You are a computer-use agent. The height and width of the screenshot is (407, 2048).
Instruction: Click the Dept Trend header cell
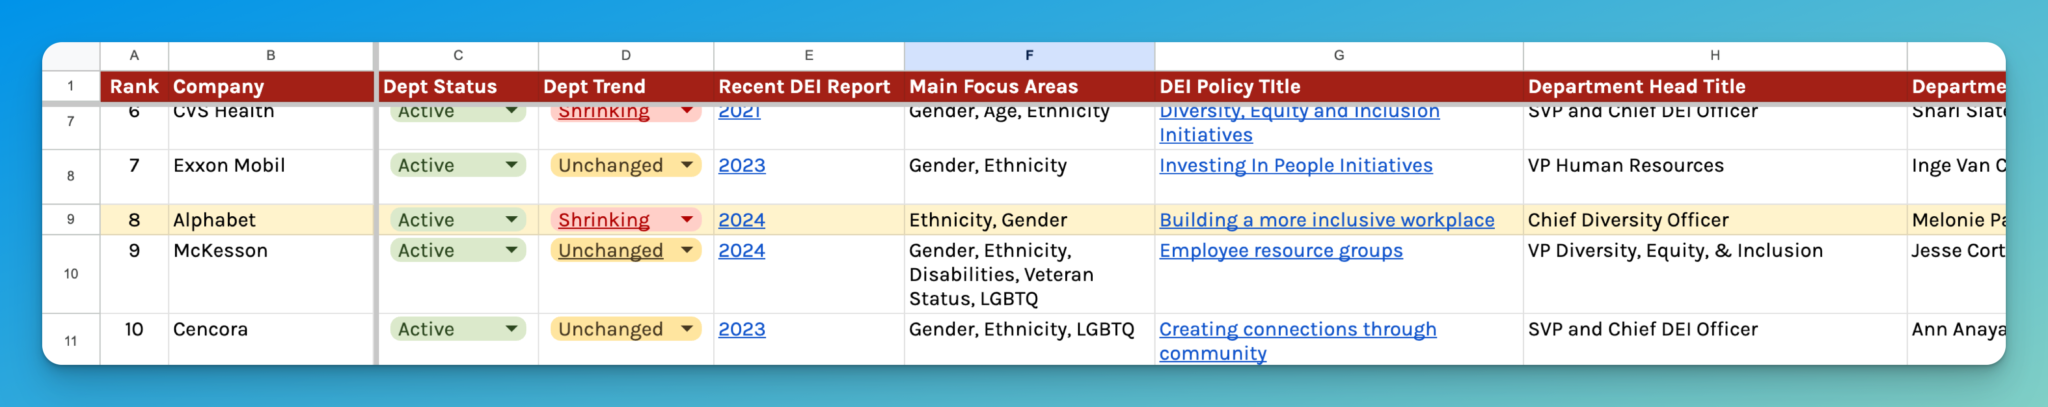coord(625,87)
